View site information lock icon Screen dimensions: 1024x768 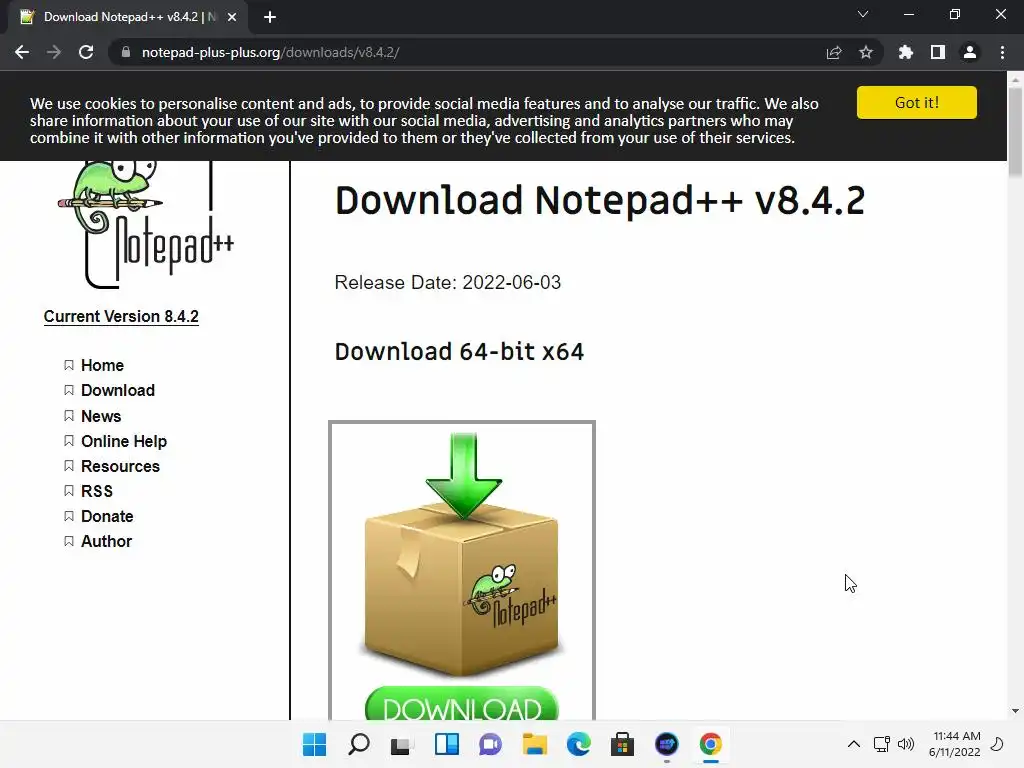[126, 52]
